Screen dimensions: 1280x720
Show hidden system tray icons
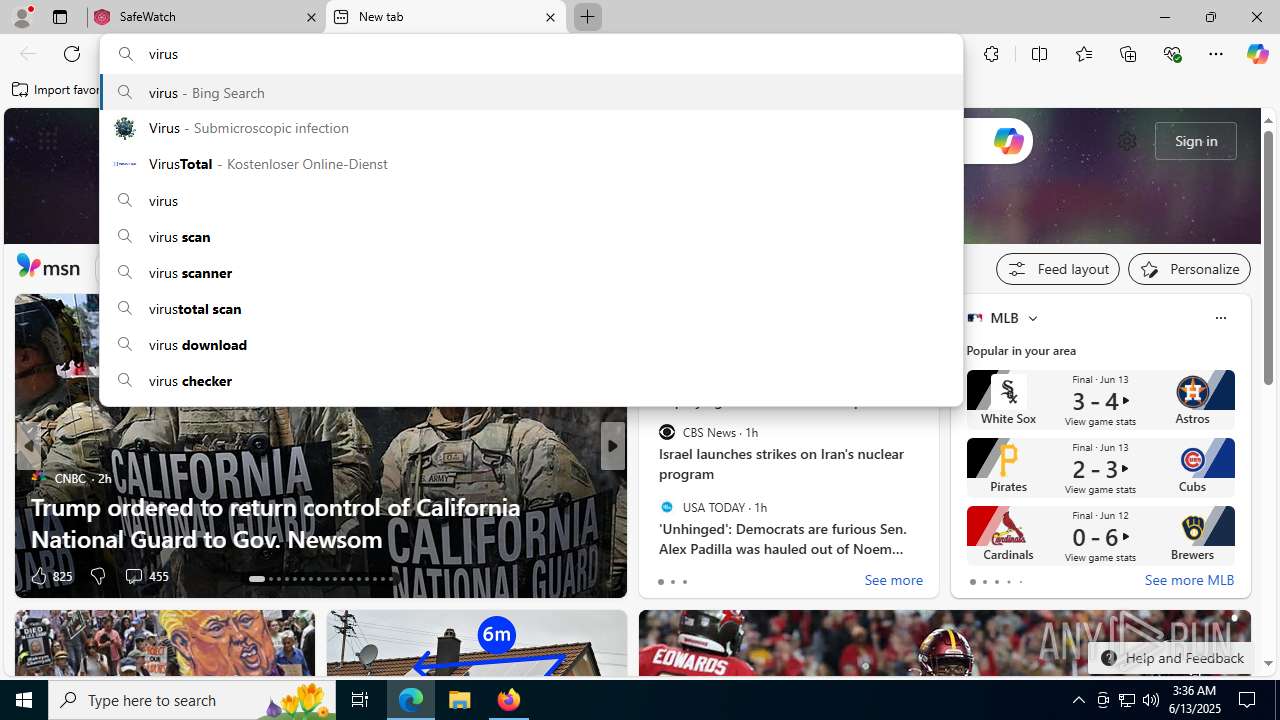[1078, 700]
